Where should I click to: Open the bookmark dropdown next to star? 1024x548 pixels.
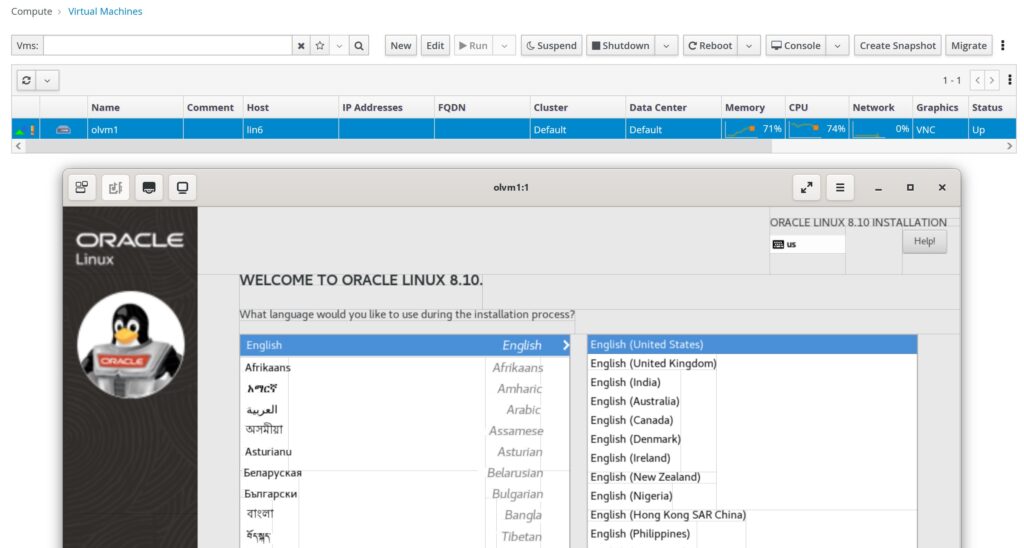[339, 46]
